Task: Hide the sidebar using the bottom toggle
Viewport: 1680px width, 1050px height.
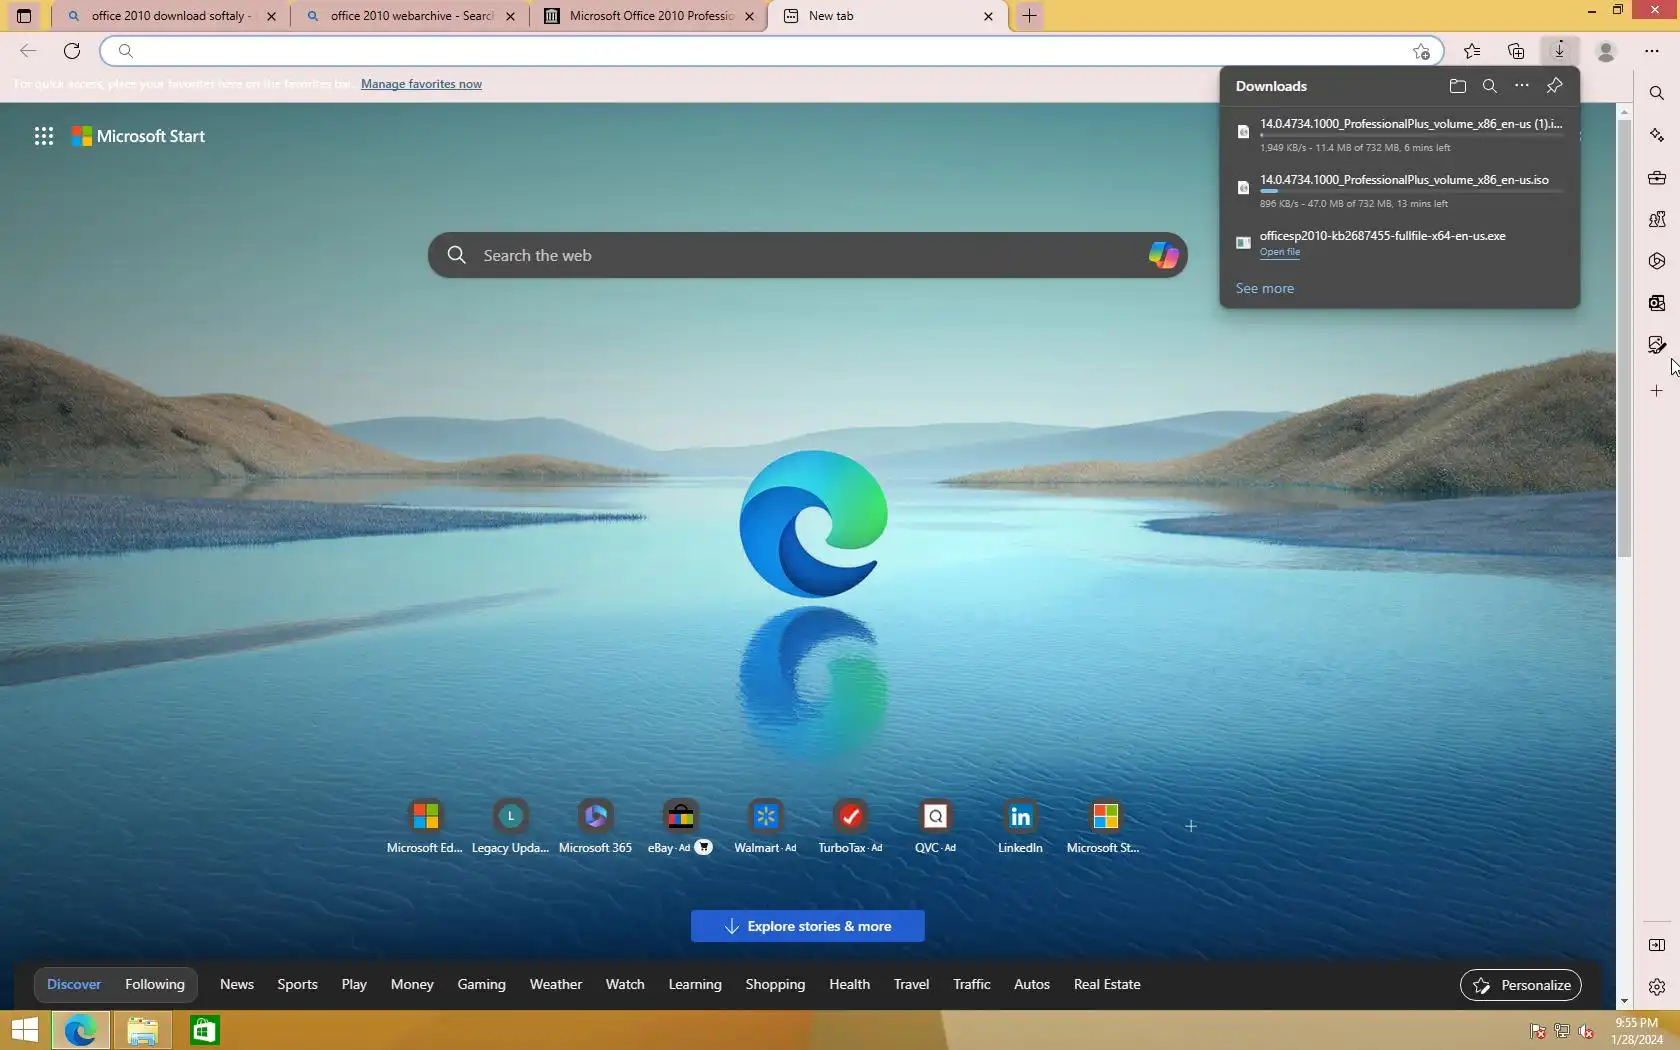Action: (1657, 945)
